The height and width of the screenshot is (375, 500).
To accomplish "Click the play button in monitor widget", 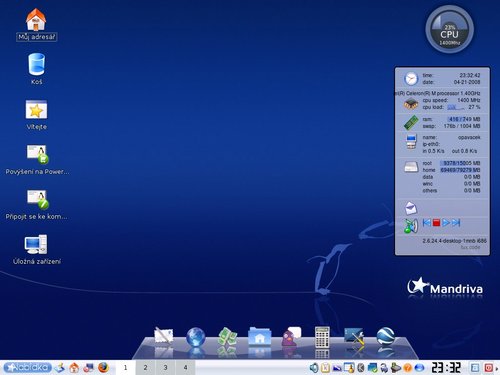I will coord(446,223).
